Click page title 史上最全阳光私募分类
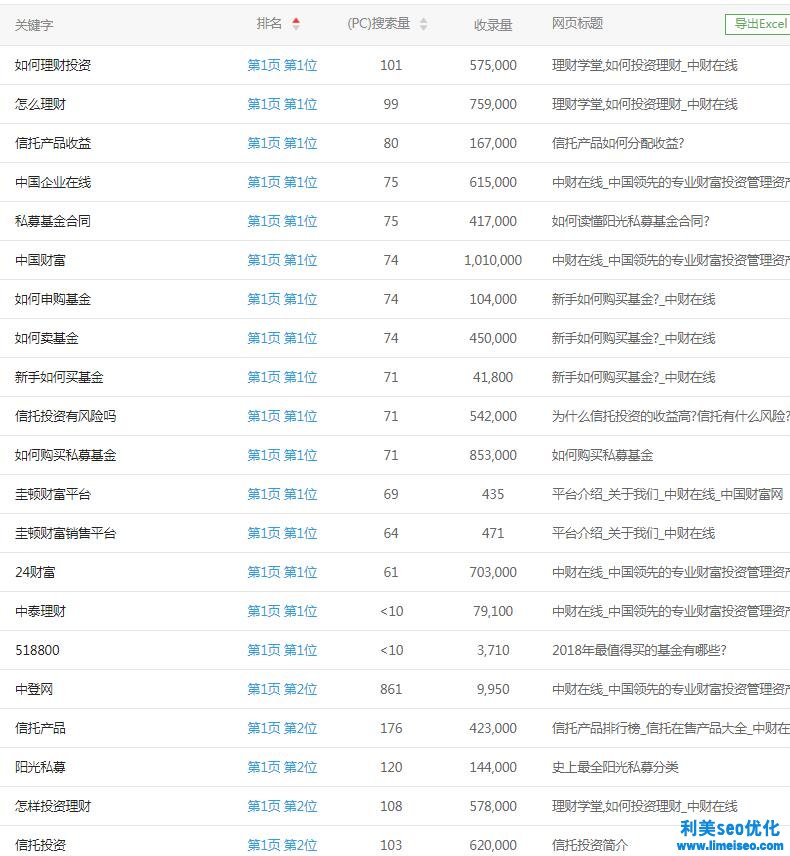790x856 pixels. point(615,768)
